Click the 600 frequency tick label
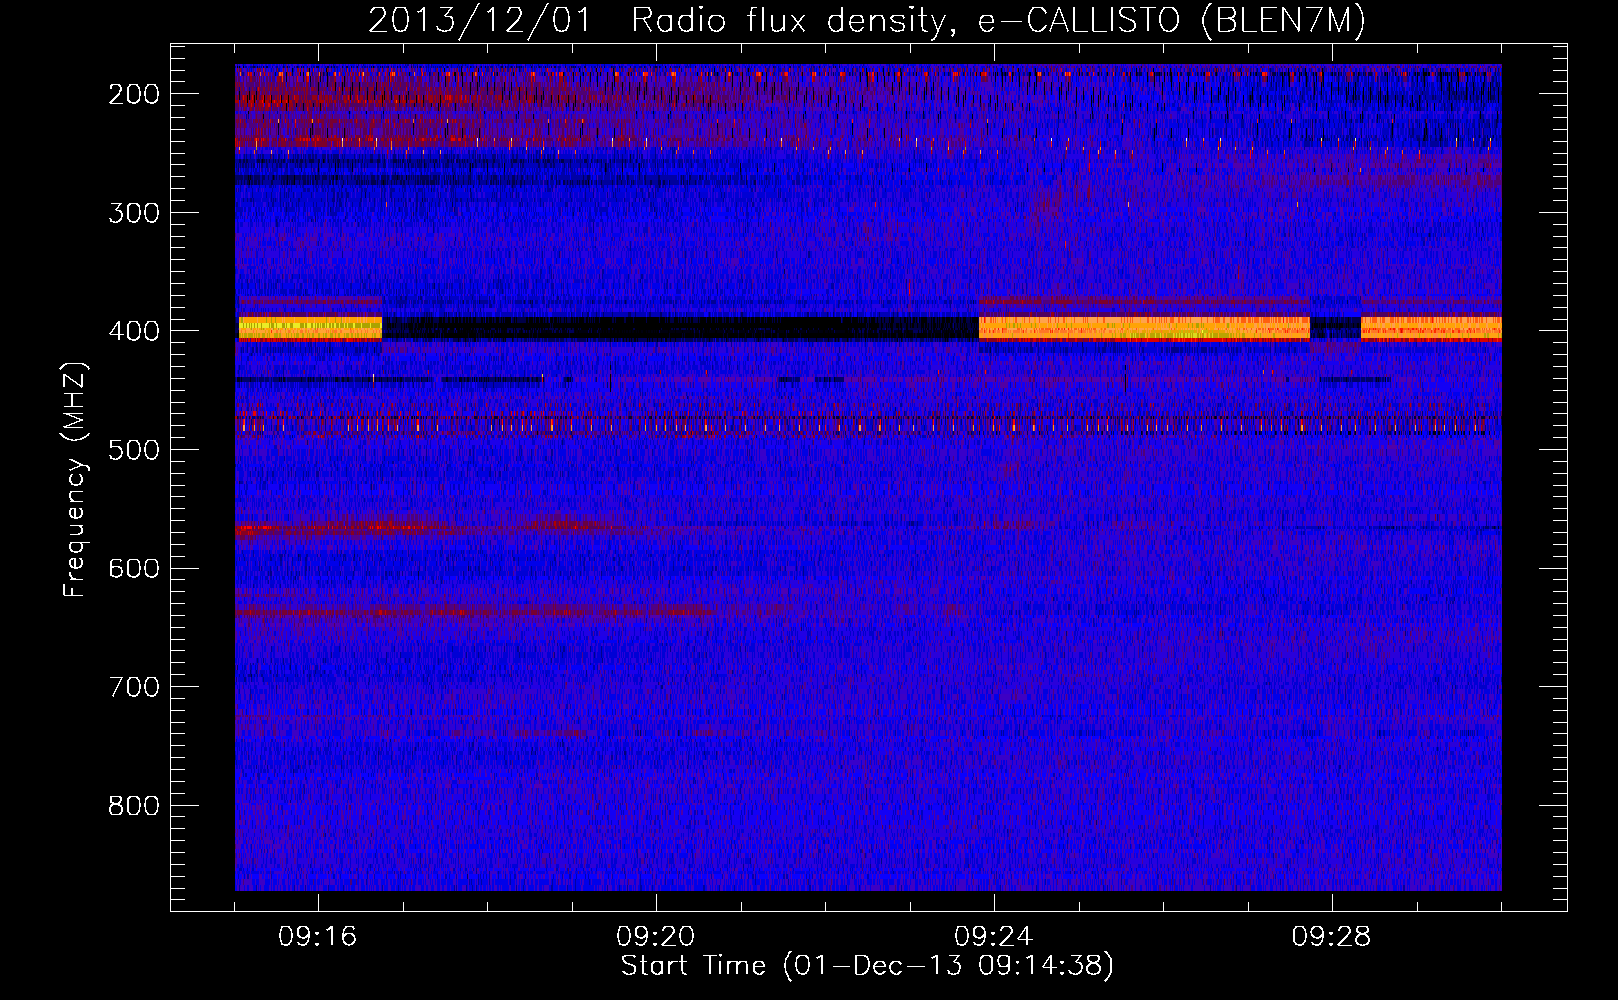Image resolution: width=1618 pixels, height=1000 pixels. [133, 569]
